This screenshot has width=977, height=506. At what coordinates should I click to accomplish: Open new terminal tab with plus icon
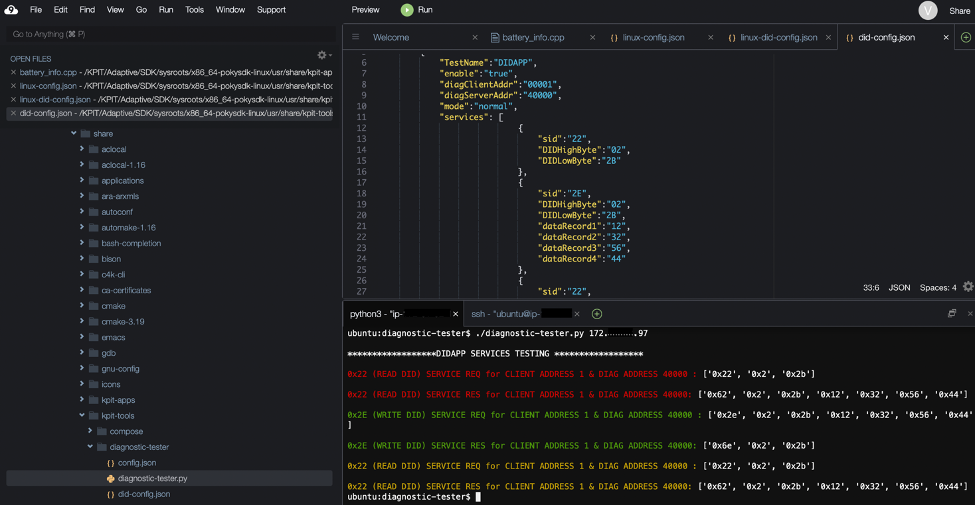(x=597, y=314)
